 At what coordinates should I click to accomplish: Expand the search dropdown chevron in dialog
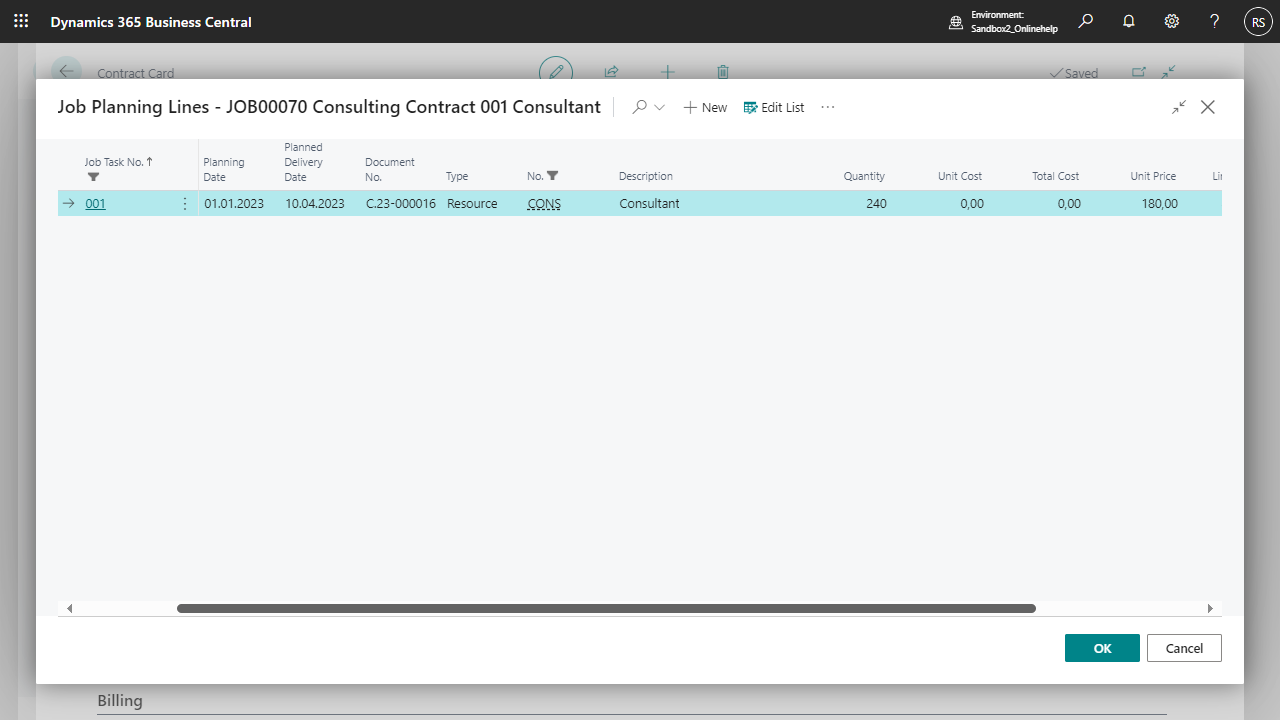pos(659,108)
